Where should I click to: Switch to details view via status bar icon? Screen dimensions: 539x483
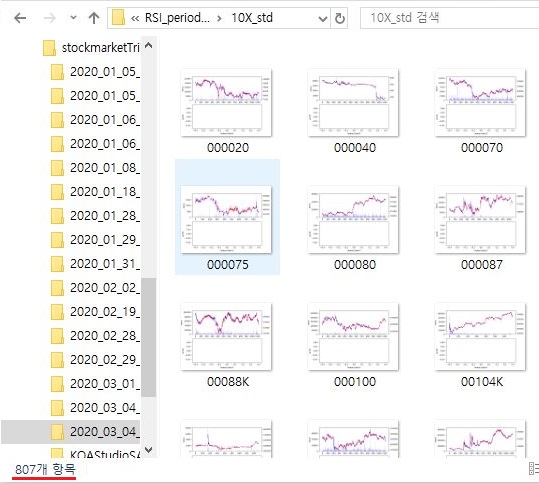click(x=534, y=469)
